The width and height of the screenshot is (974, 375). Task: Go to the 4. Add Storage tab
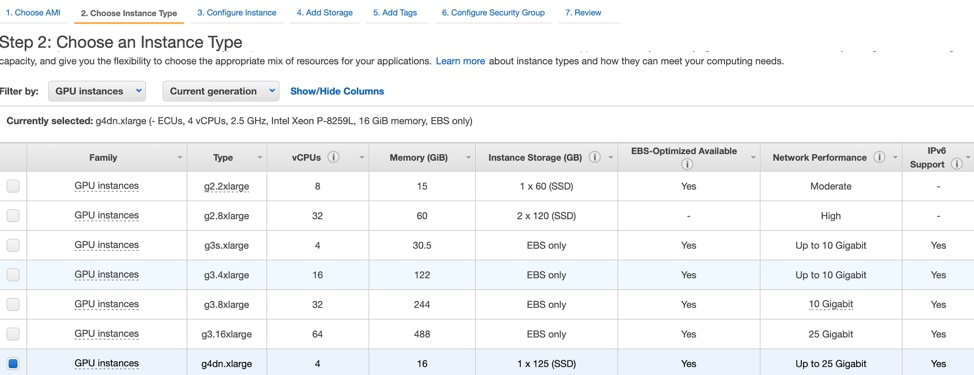[x=324, y=12]
